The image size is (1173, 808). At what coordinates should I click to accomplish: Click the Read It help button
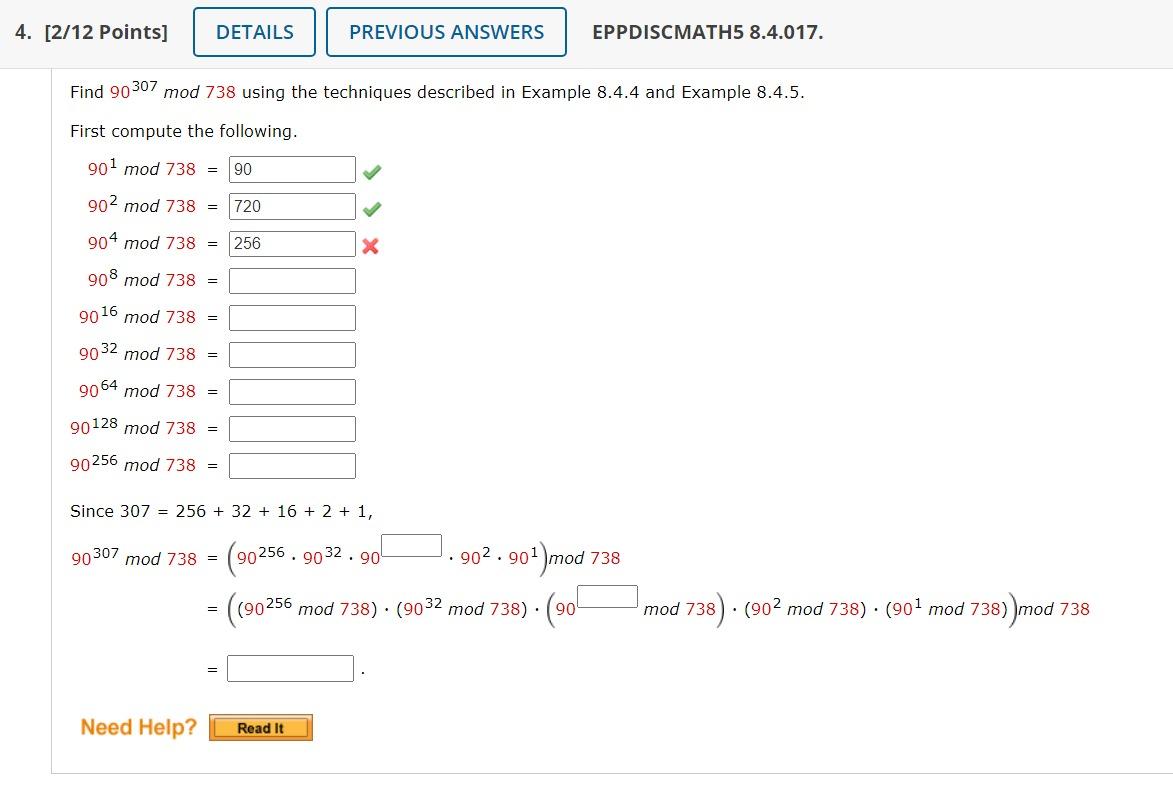point(260,727)
